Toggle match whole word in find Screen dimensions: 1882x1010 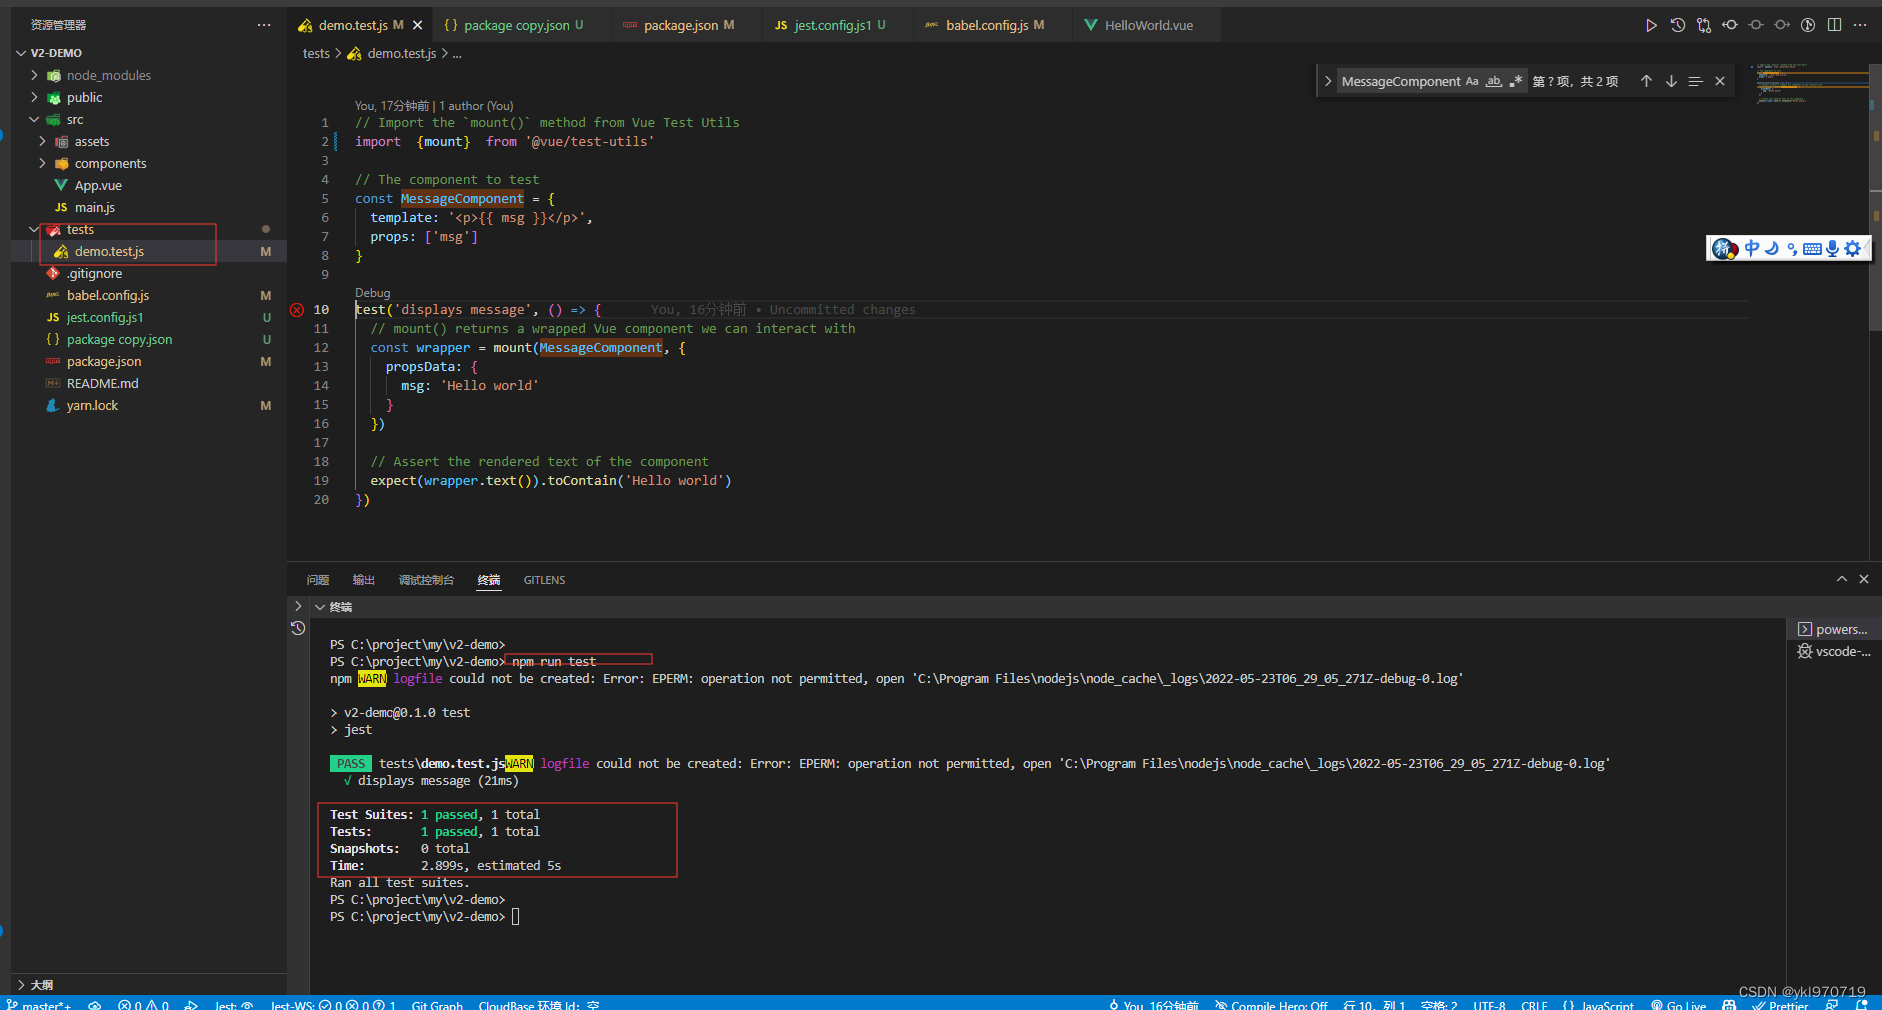tap(1494, 81)
